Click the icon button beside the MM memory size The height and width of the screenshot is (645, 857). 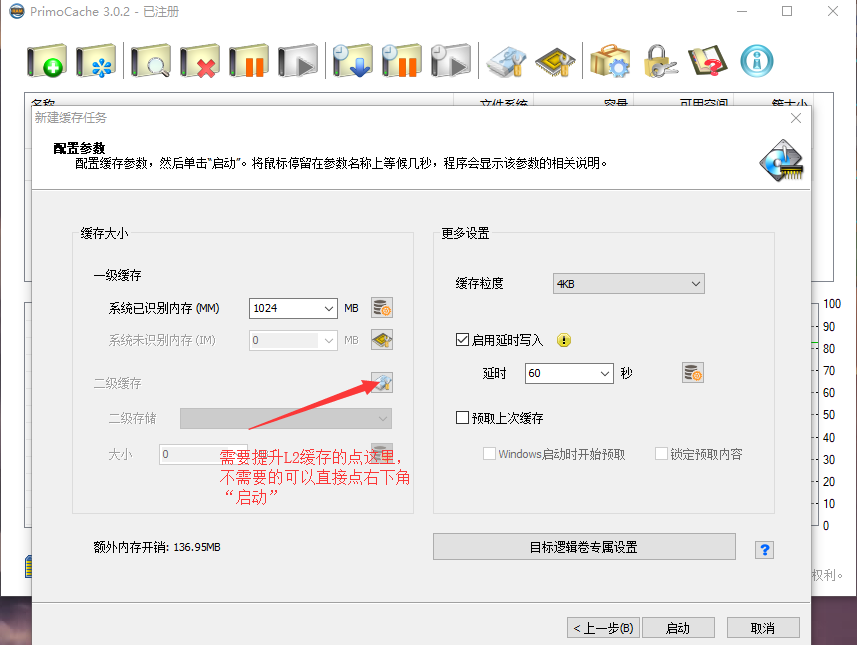click(x=382, y=308)
